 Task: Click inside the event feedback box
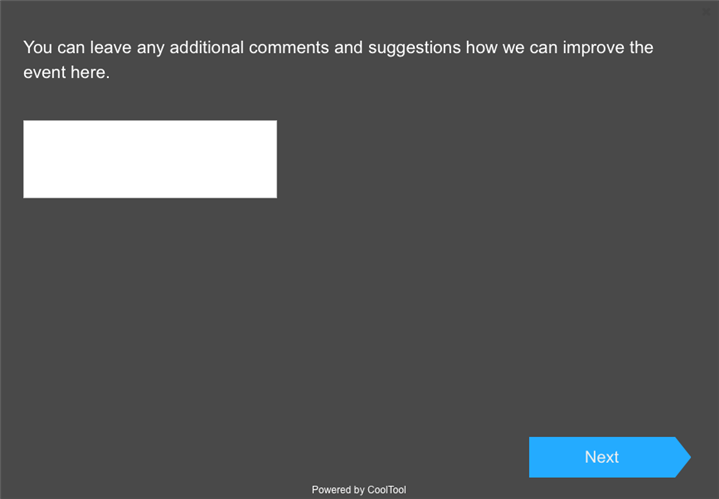[x=150, y=159]
